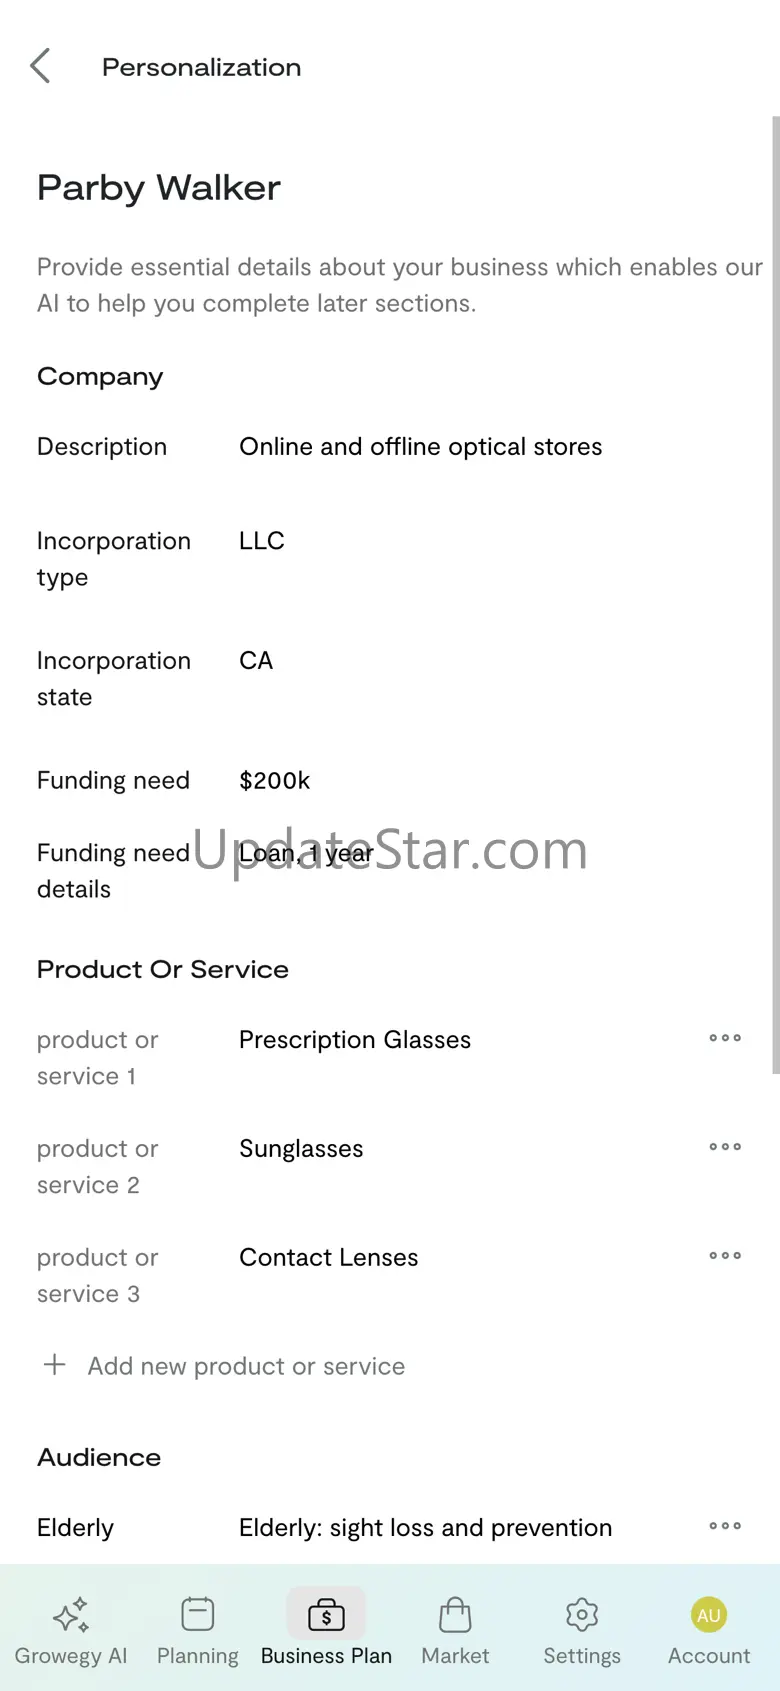Select the Business Plan briefcase icon
Image resolution: width=780 pixels, height=1691 pixels.
coord(326,1614)
